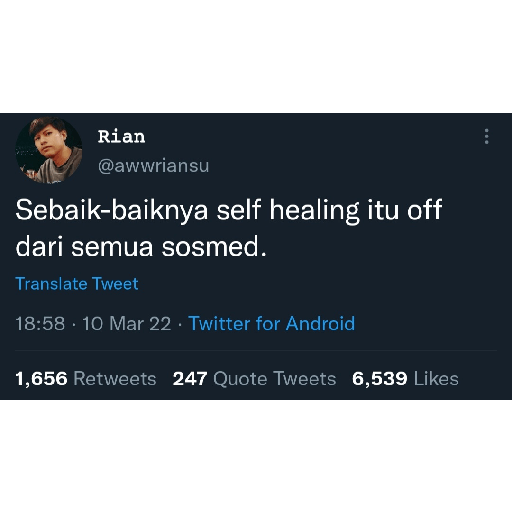Open the @awwriansu handle profile
Viewport: 512px width, 512px height.
tap(153, 166)
